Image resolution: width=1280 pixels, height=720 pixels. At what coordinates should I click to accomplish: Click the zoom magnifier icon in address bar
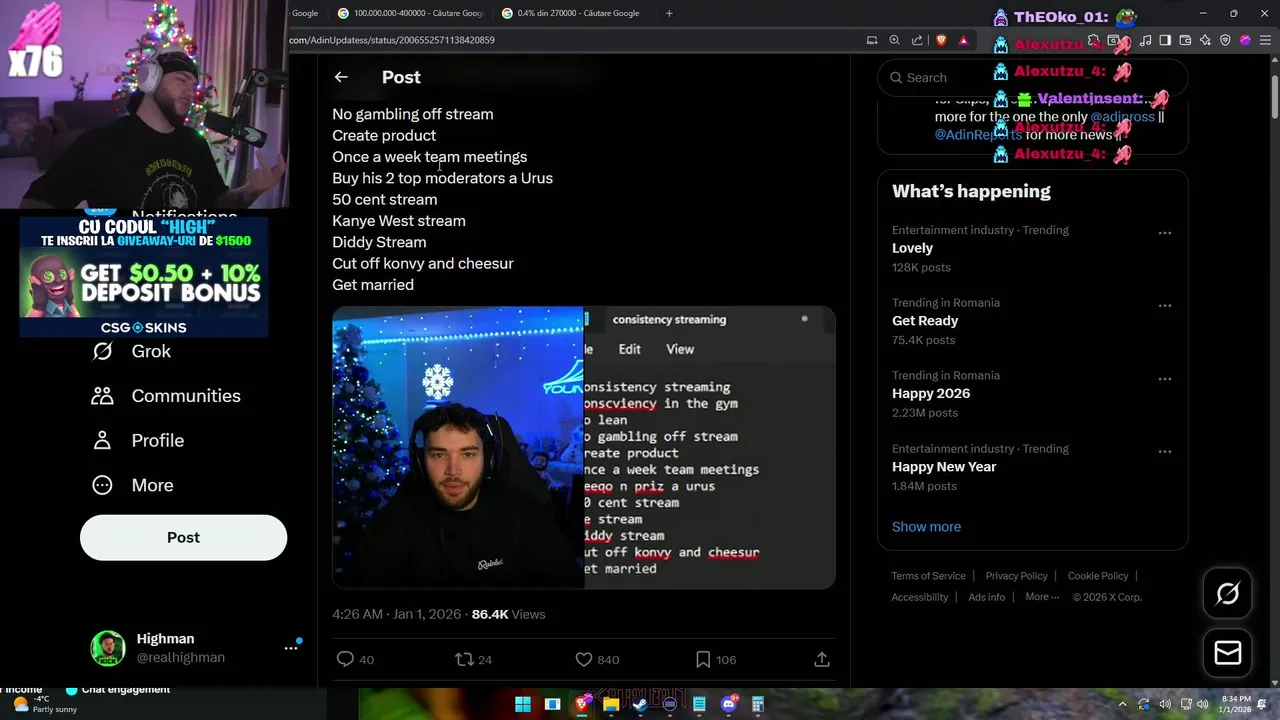(x=894, y=40)
